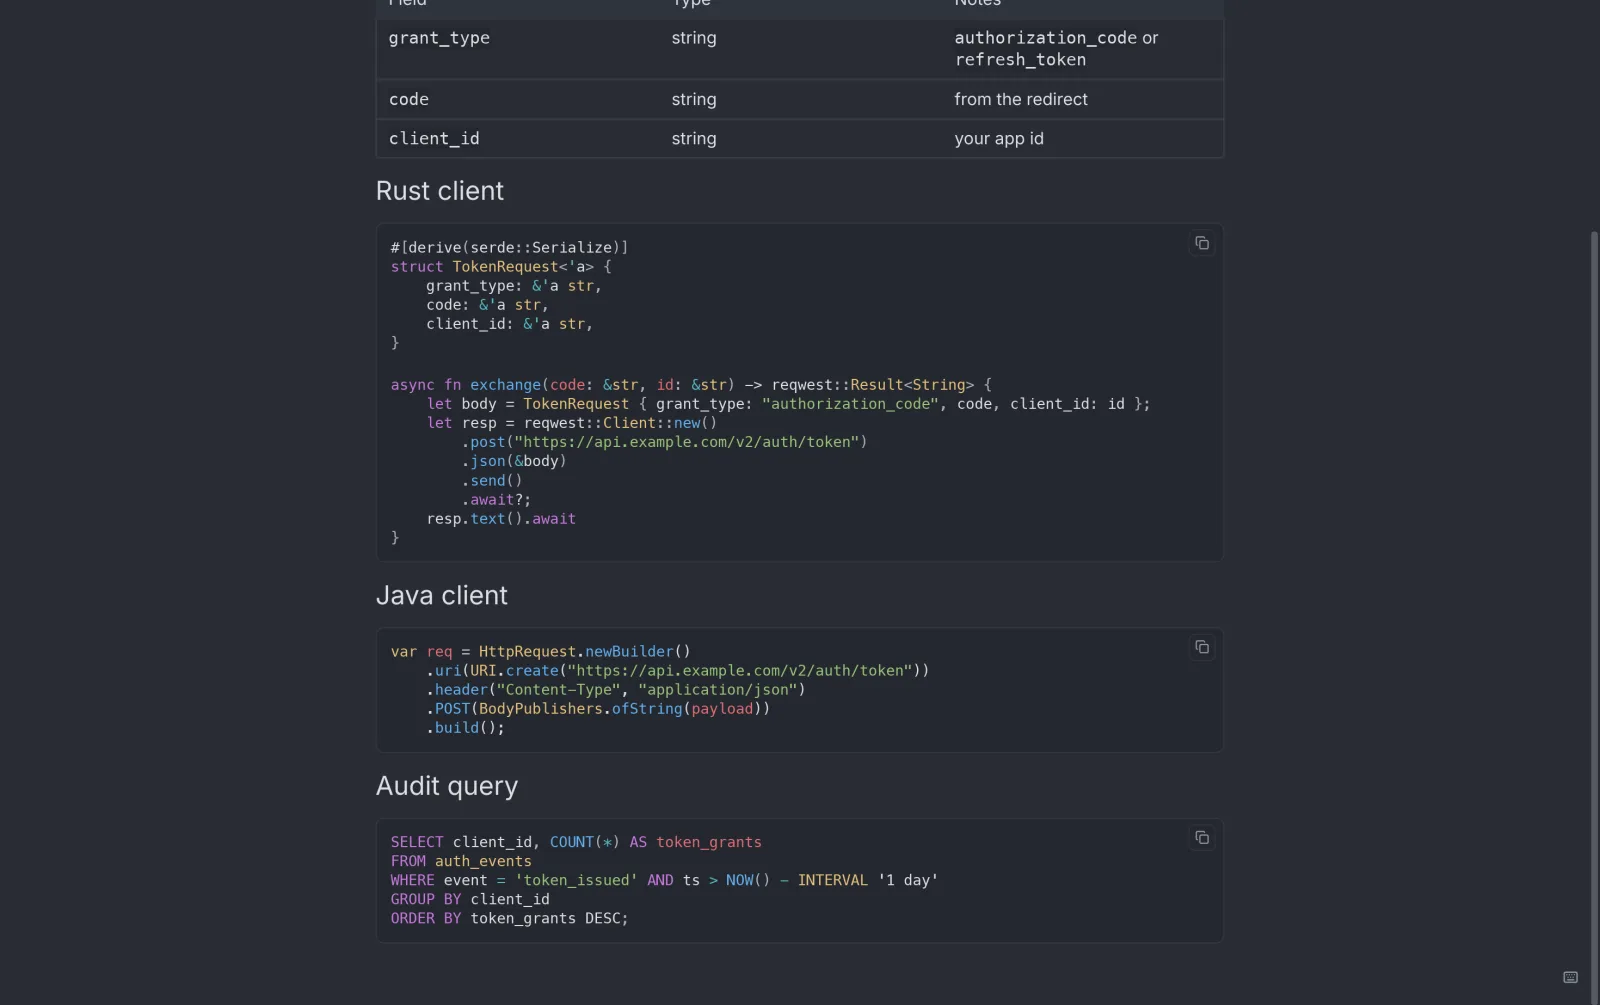Click the 'string' type in client_id row
Image resolution: width=1600 pixels, height=1005 pixels.
(694, 139)
